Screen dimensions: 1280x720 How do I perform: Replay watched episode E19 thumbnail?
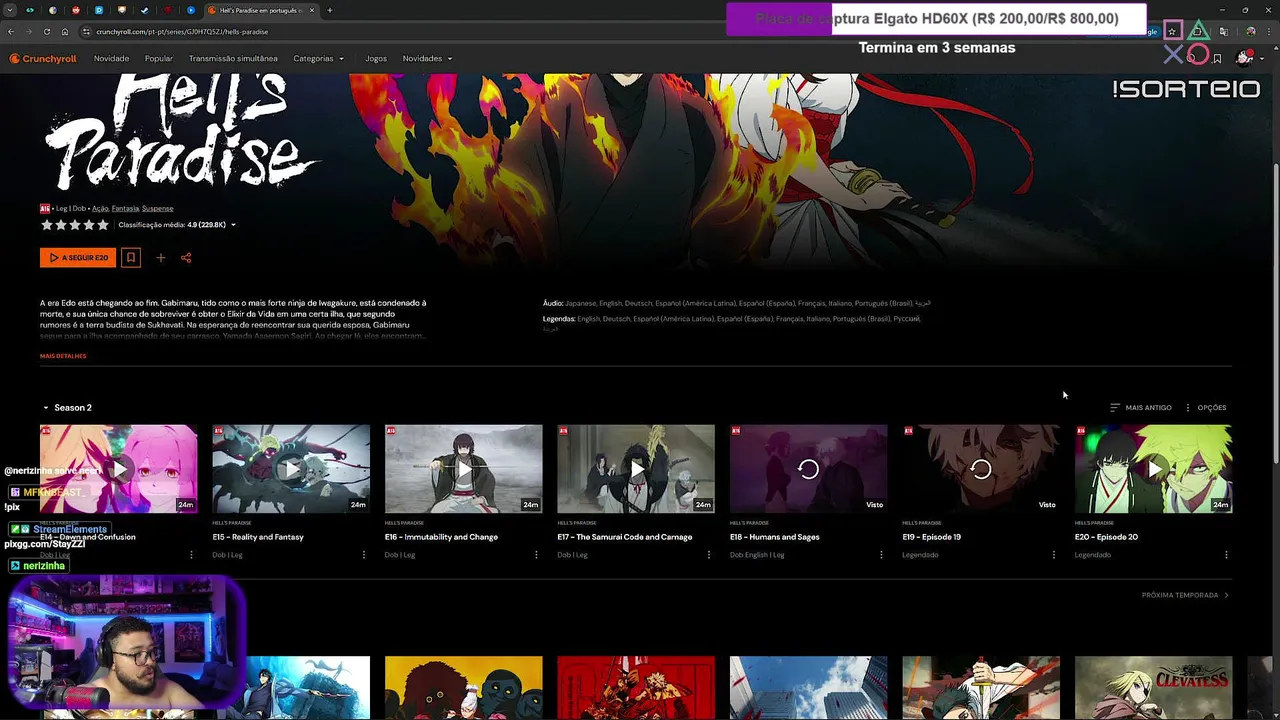981,469
